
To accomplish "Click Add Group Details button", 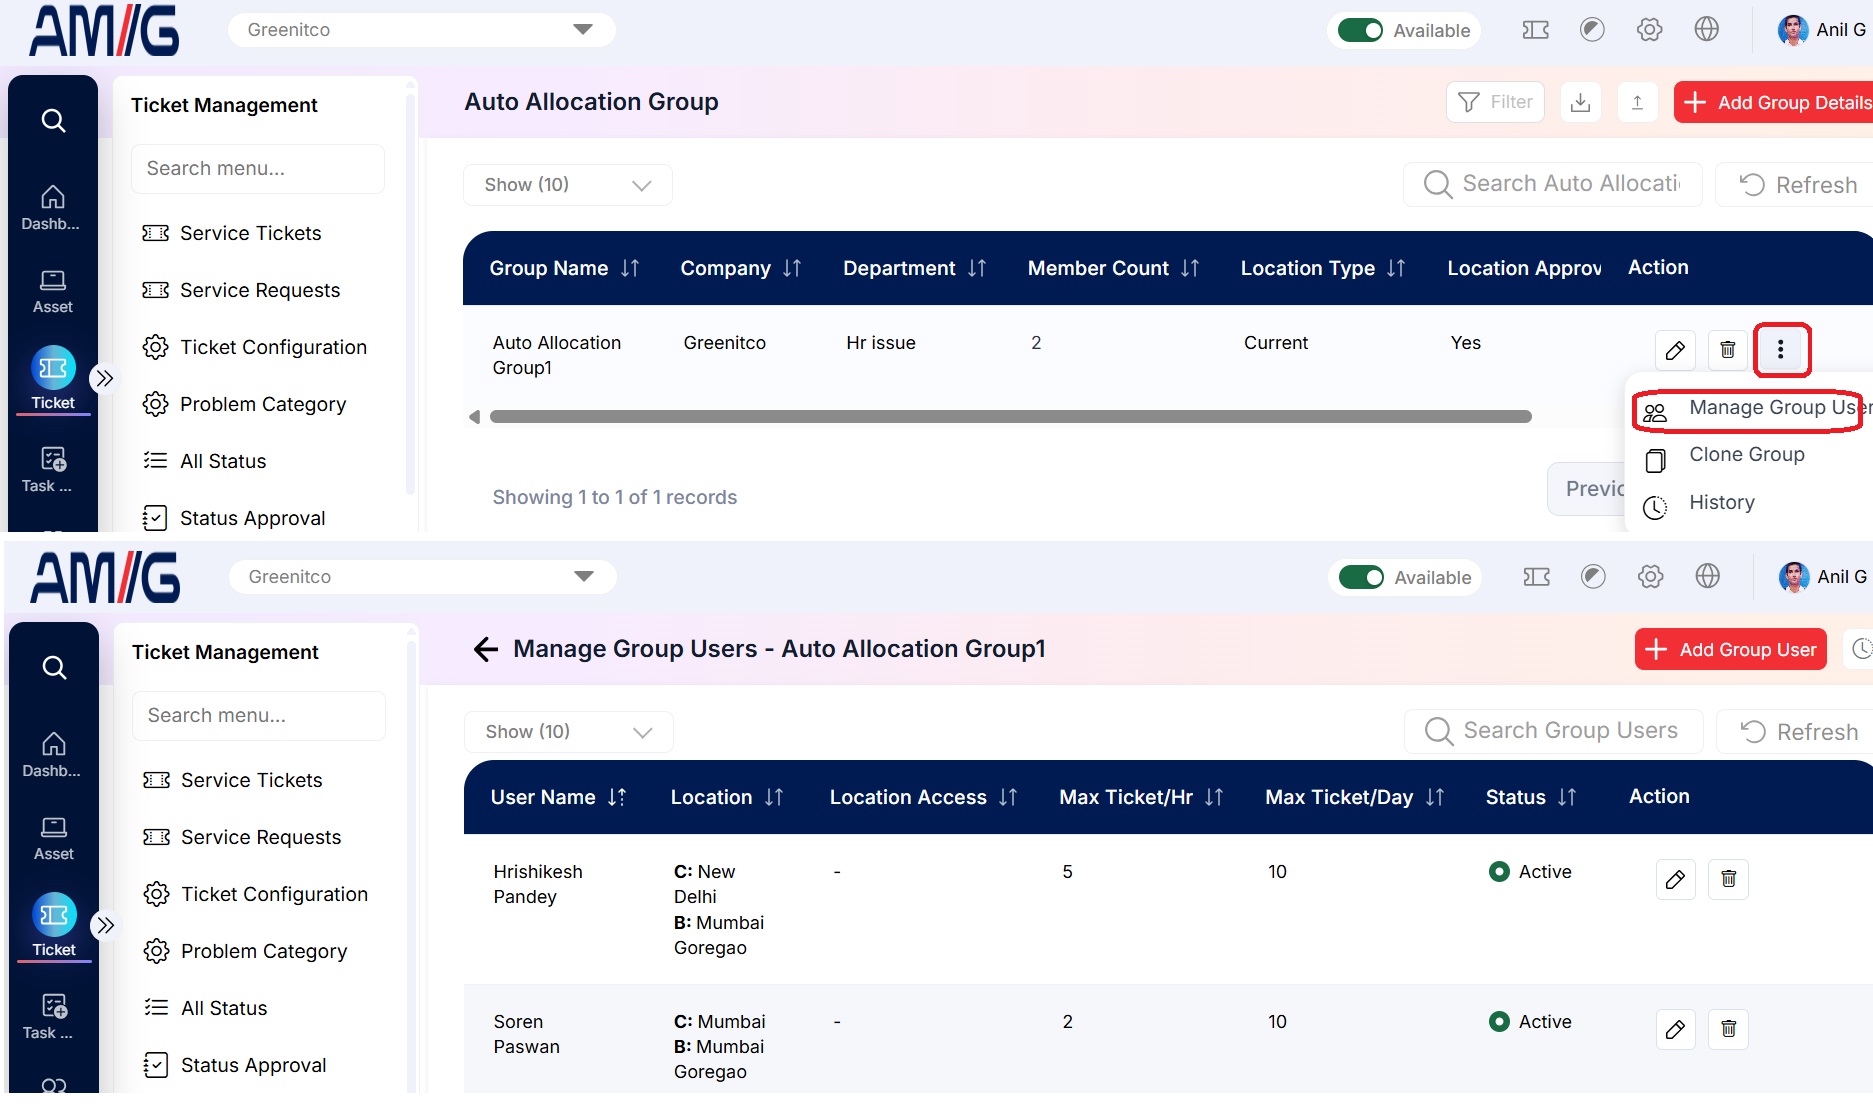I will pos(1775,102).
